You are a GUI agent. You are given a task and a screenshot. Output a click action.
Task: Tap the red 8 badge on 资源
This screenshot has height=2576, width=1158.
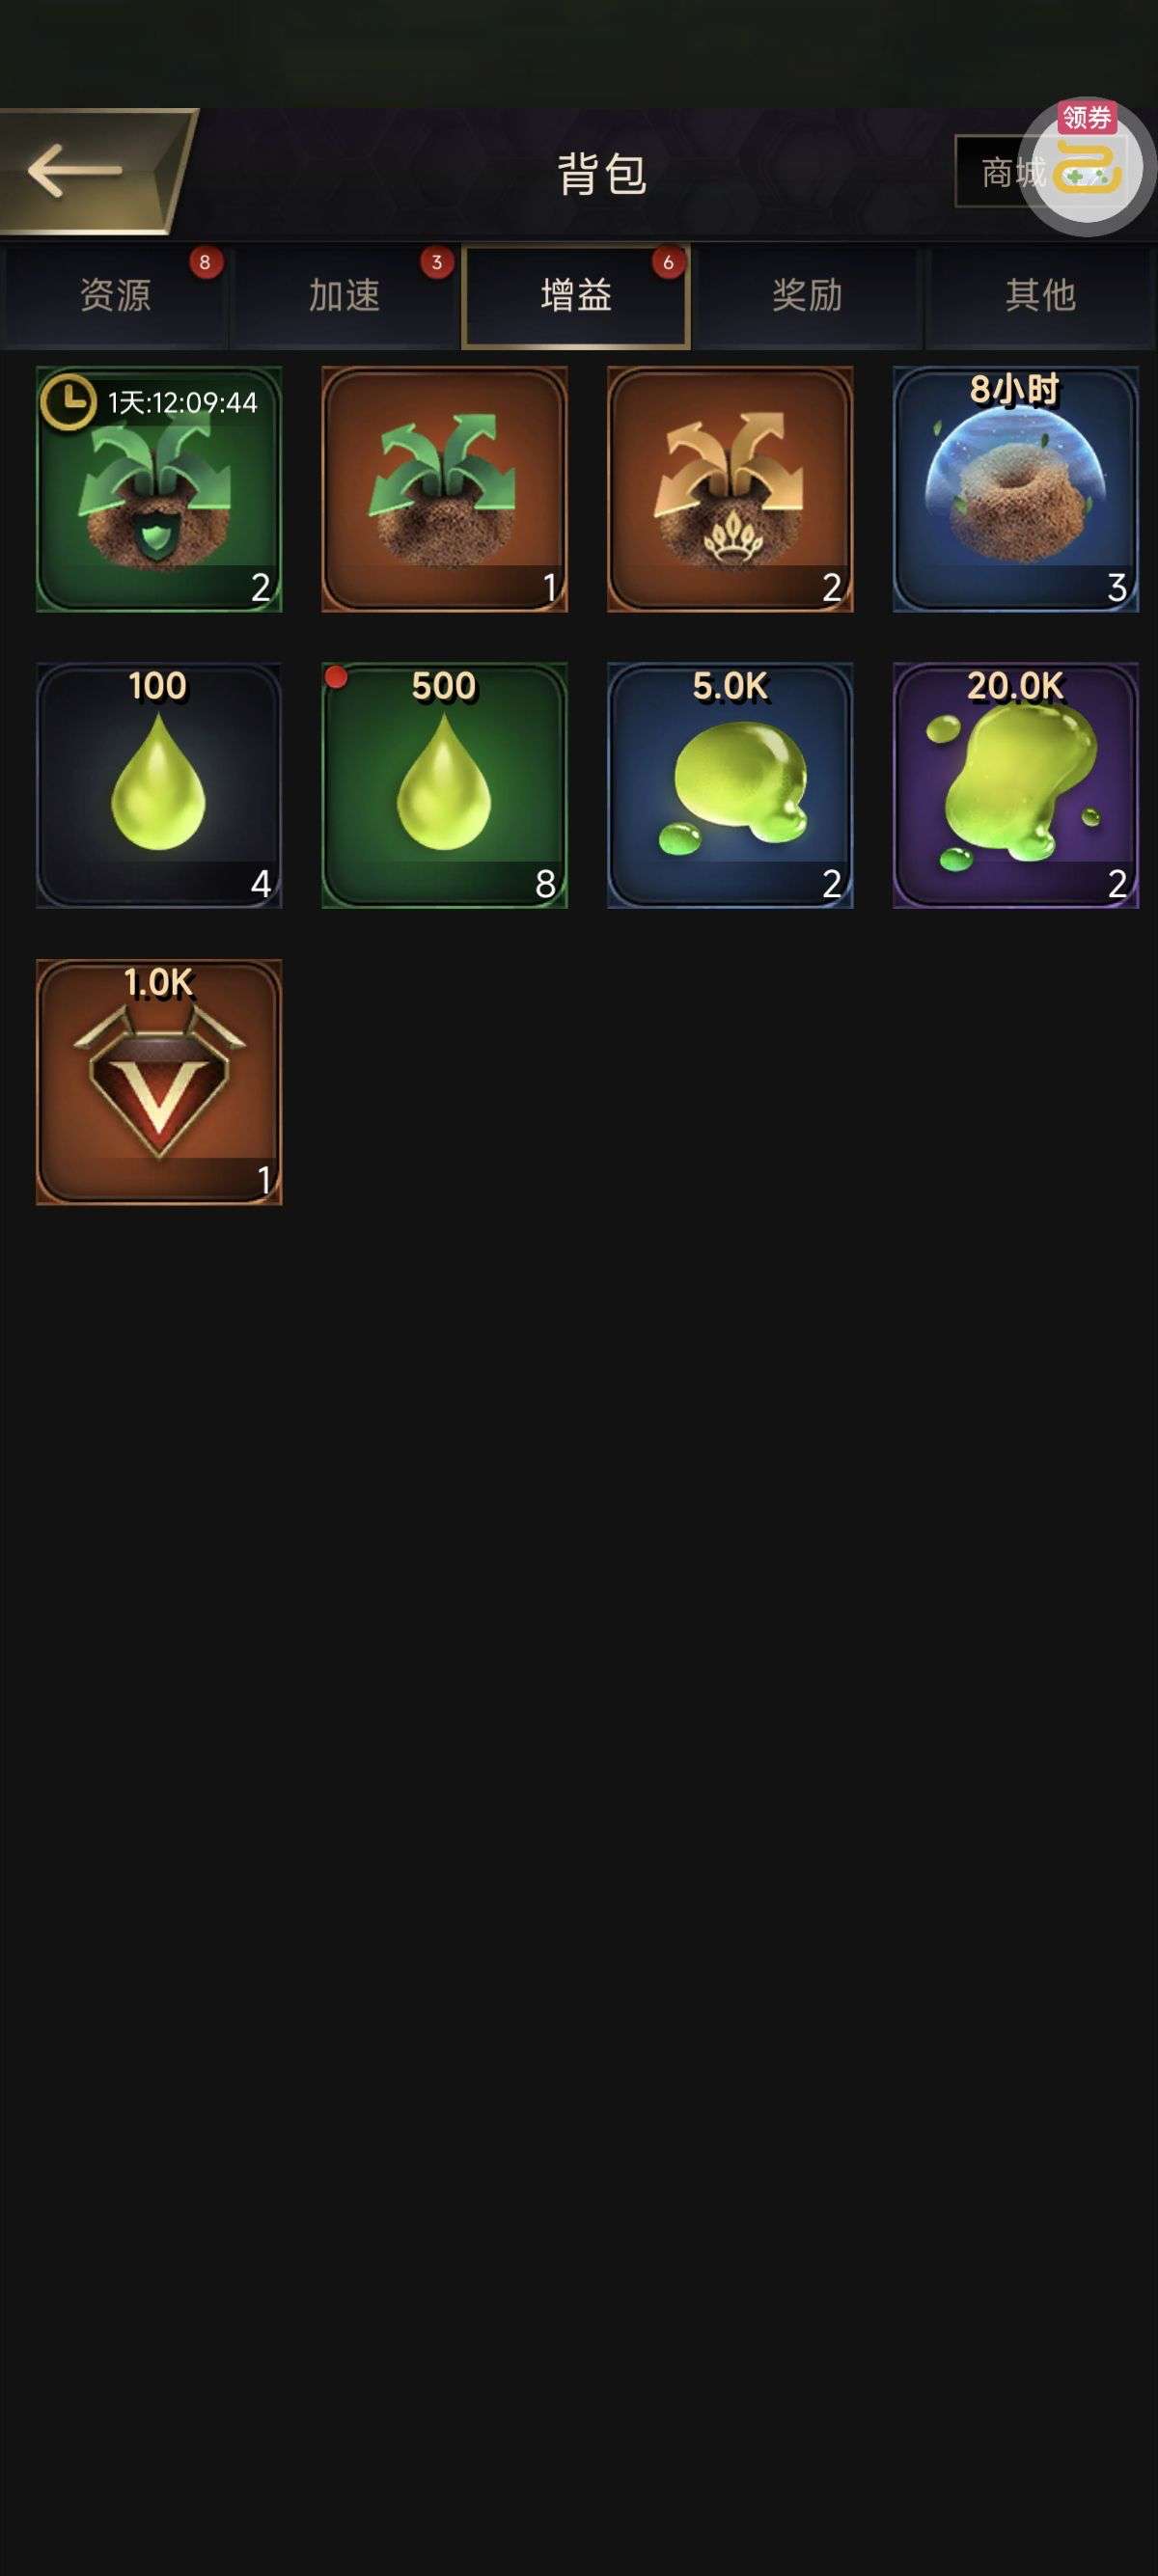(x=205, y=263)
